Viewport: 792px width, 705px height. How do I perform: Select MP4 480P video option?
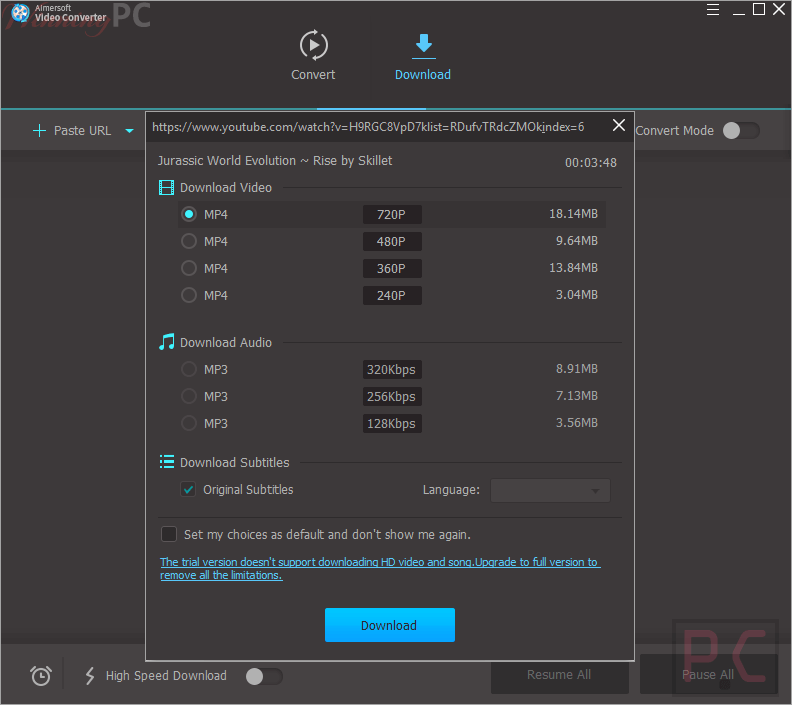(189, 241)
